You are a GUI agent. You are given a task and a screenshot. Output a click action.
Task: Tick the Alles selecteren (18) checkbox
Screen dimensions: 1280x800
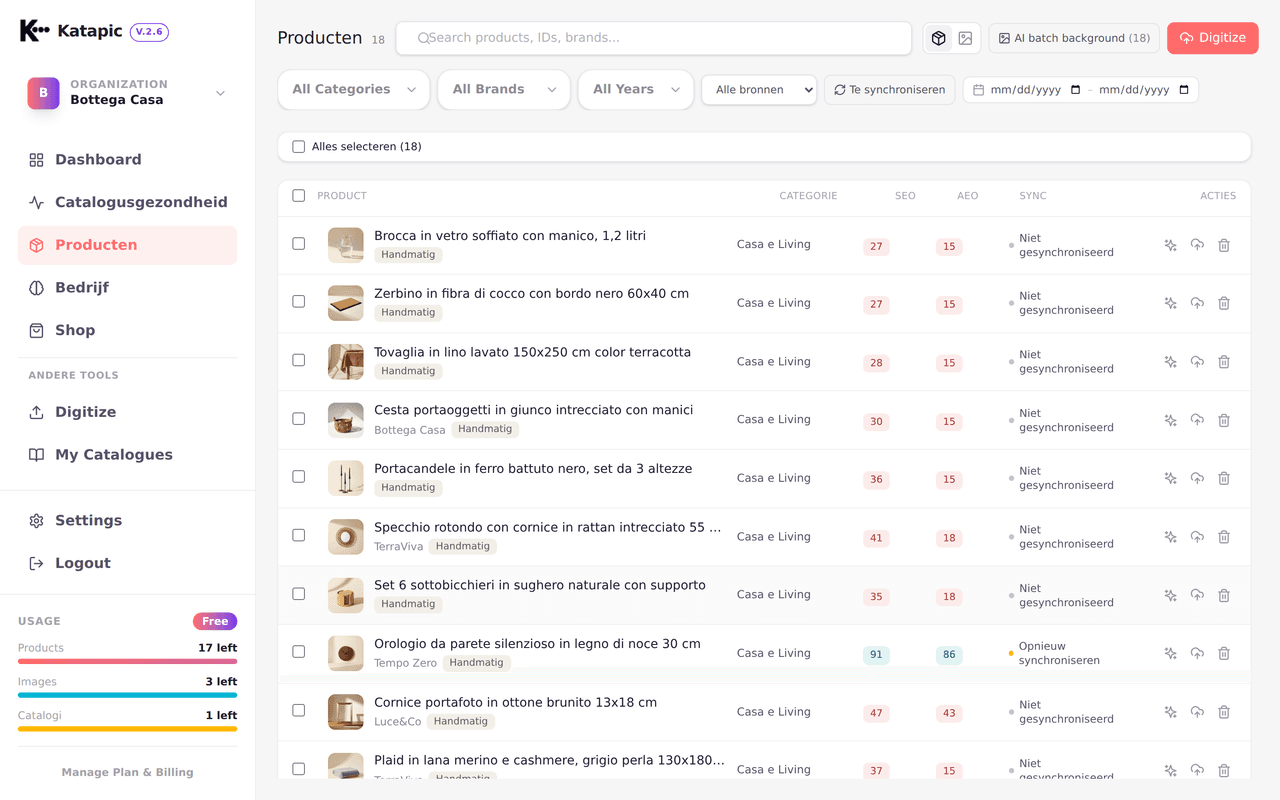tap(298, 147)
